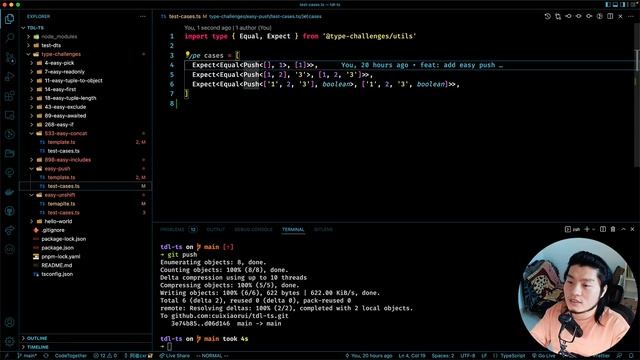The width and height of the screenshot is (640, 360).
Task: Click the open changes compare icon
Action: (x=558, y=16)
